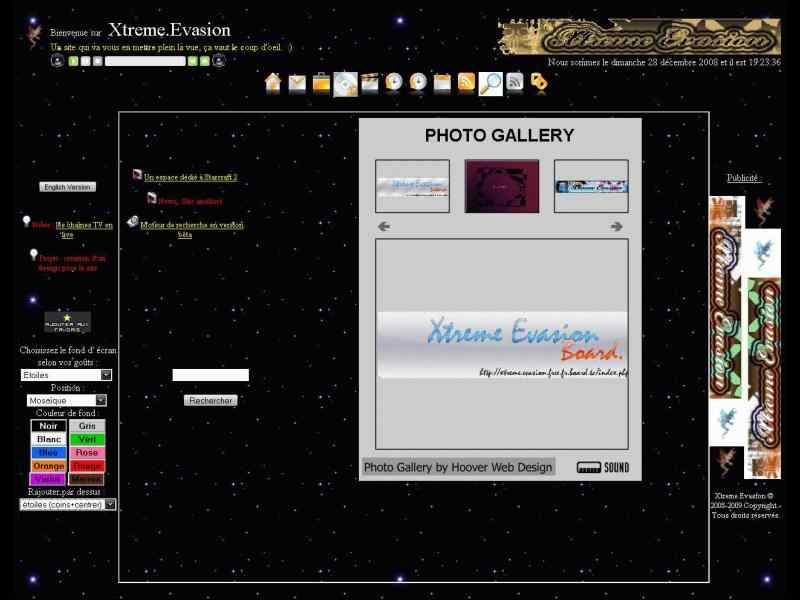Click the home house icon

[x=273, y=83]
